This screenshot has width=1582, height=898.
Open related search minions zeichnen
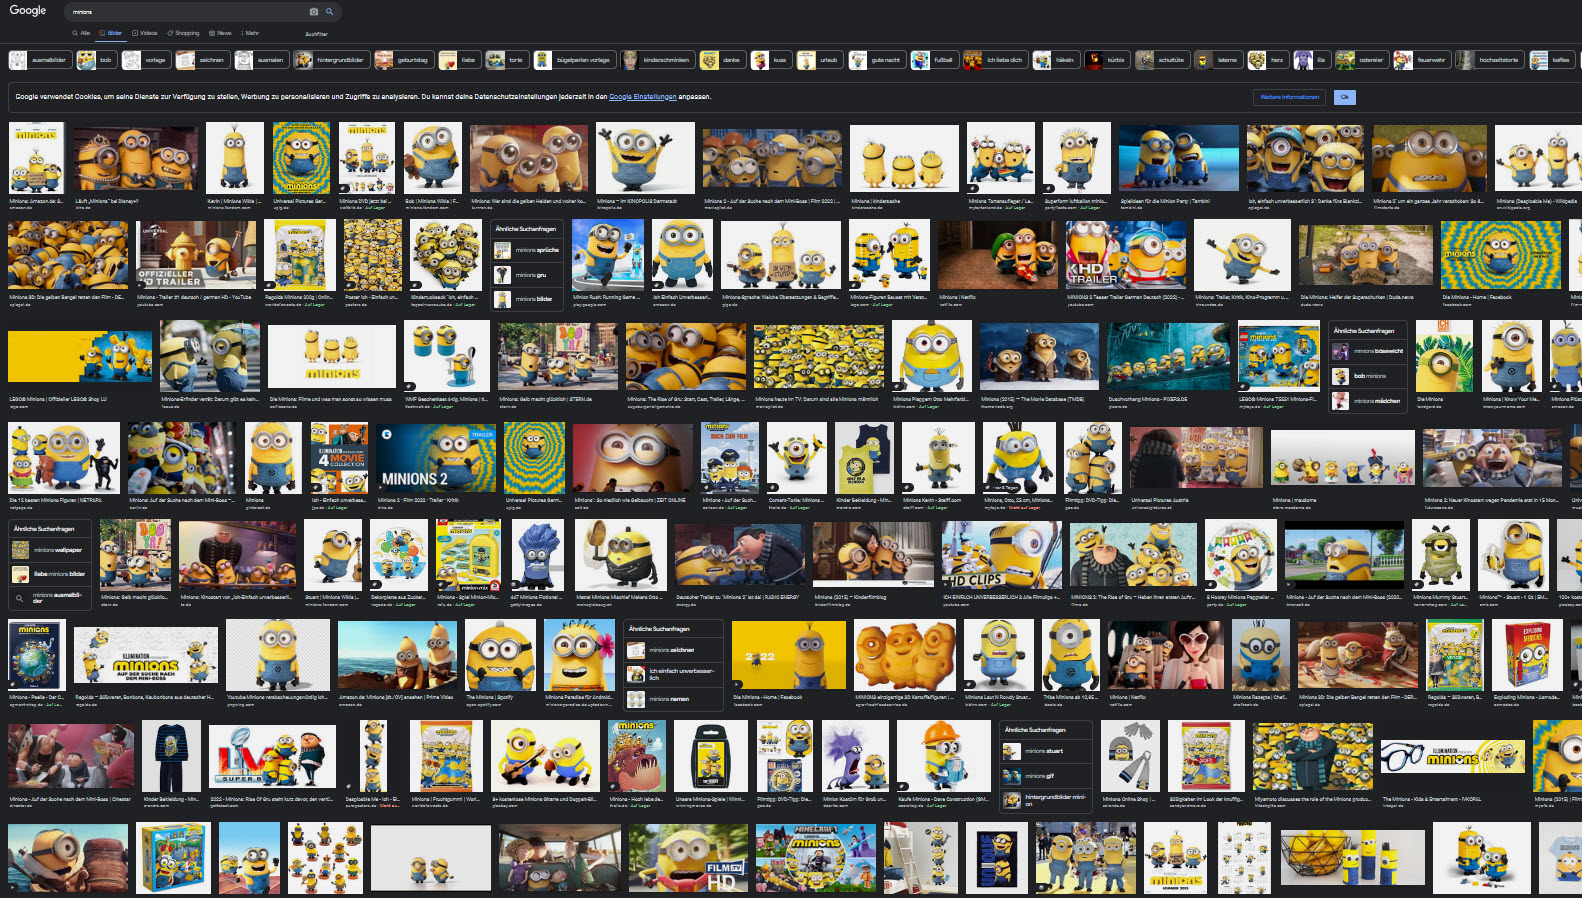click(x=674, y=650)
